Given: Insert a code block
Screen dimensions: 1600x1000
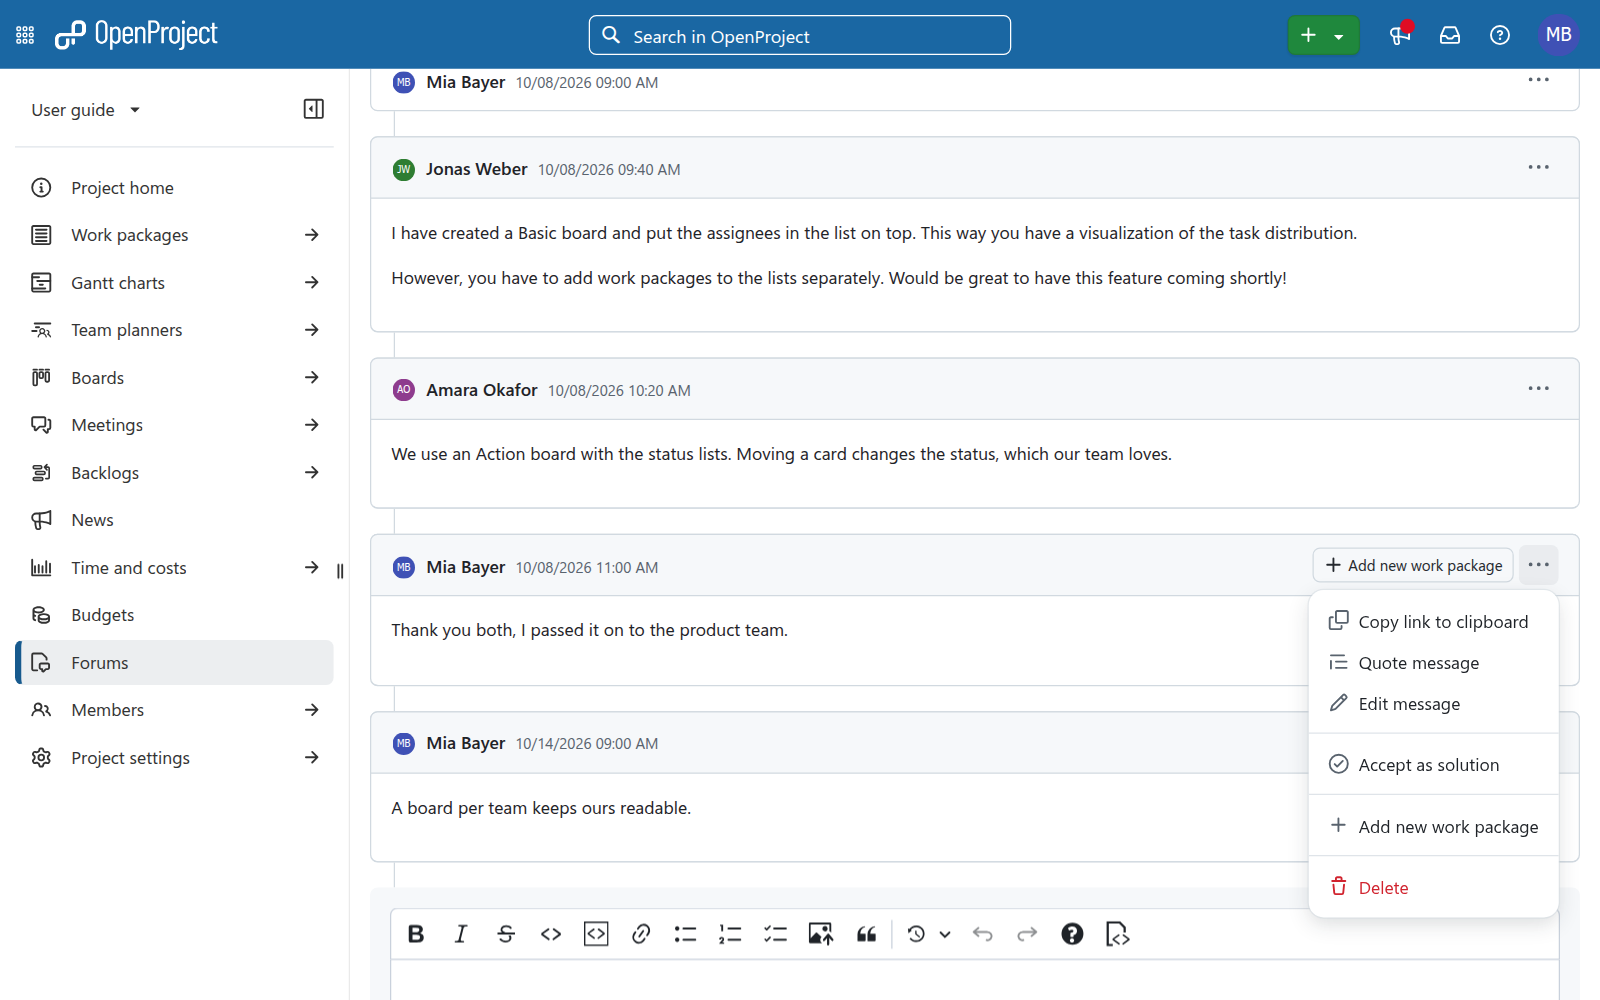Looking at the screenshot, I should [x=596, y=934].
